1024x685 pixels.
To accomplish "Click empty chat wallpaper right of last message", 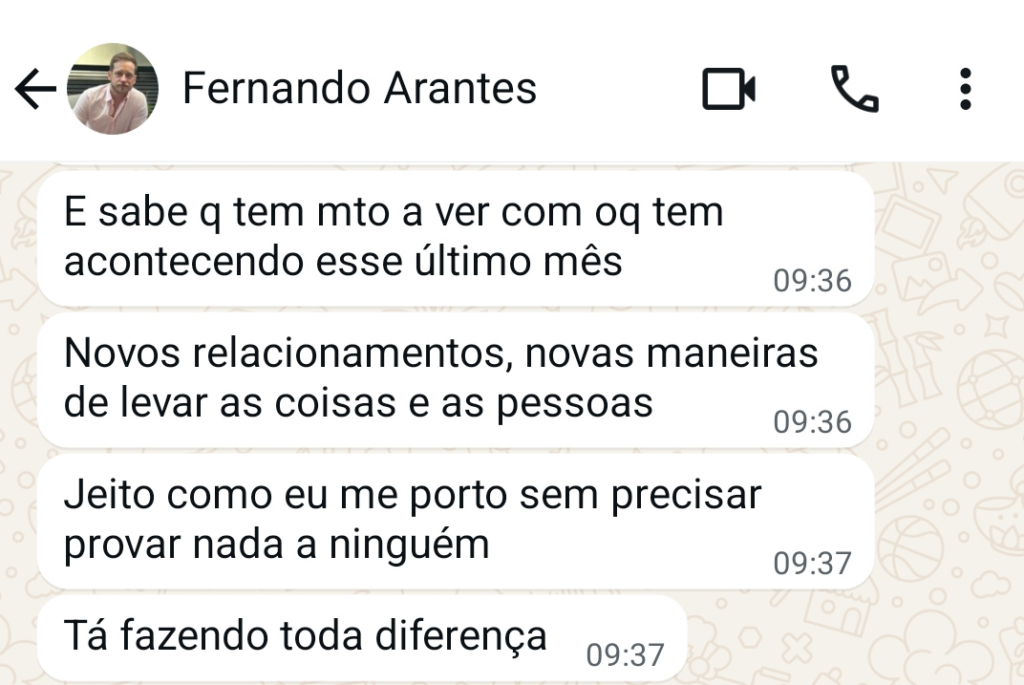I will pyautogui.click(x=850, y=640).
